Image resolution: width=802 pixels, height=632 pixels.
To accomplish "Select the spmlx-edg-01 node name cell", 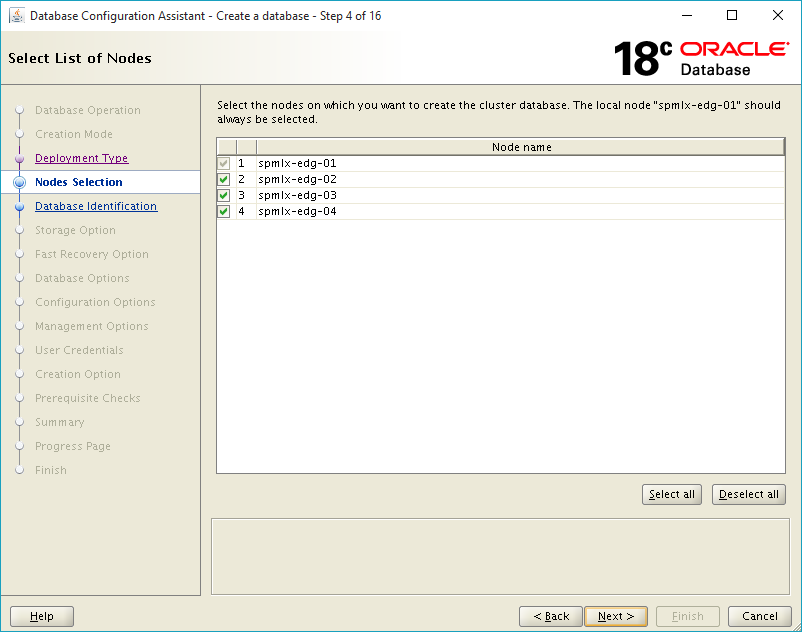I will 521,164.
